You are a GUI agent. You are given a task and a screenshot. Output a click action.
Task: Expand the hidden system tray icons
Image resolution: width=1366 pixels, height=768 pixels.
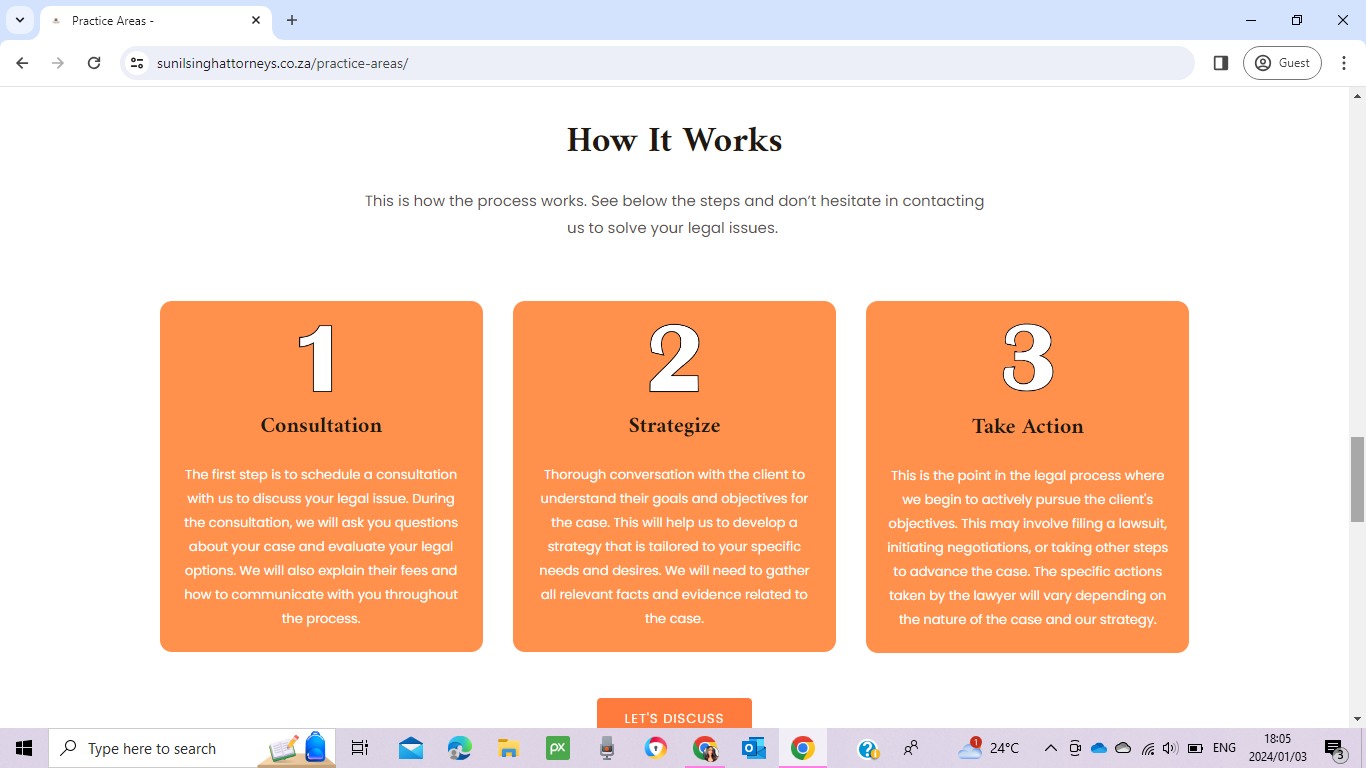[1050, 748]
